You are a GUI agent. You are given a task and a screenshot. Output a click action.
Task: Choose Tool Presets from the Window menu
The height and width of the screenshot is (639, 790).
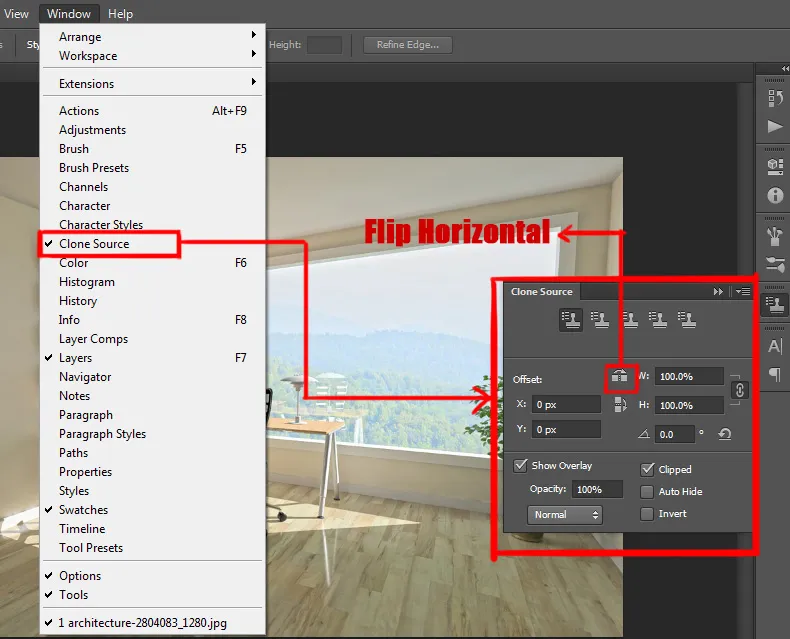click(153, 548)
